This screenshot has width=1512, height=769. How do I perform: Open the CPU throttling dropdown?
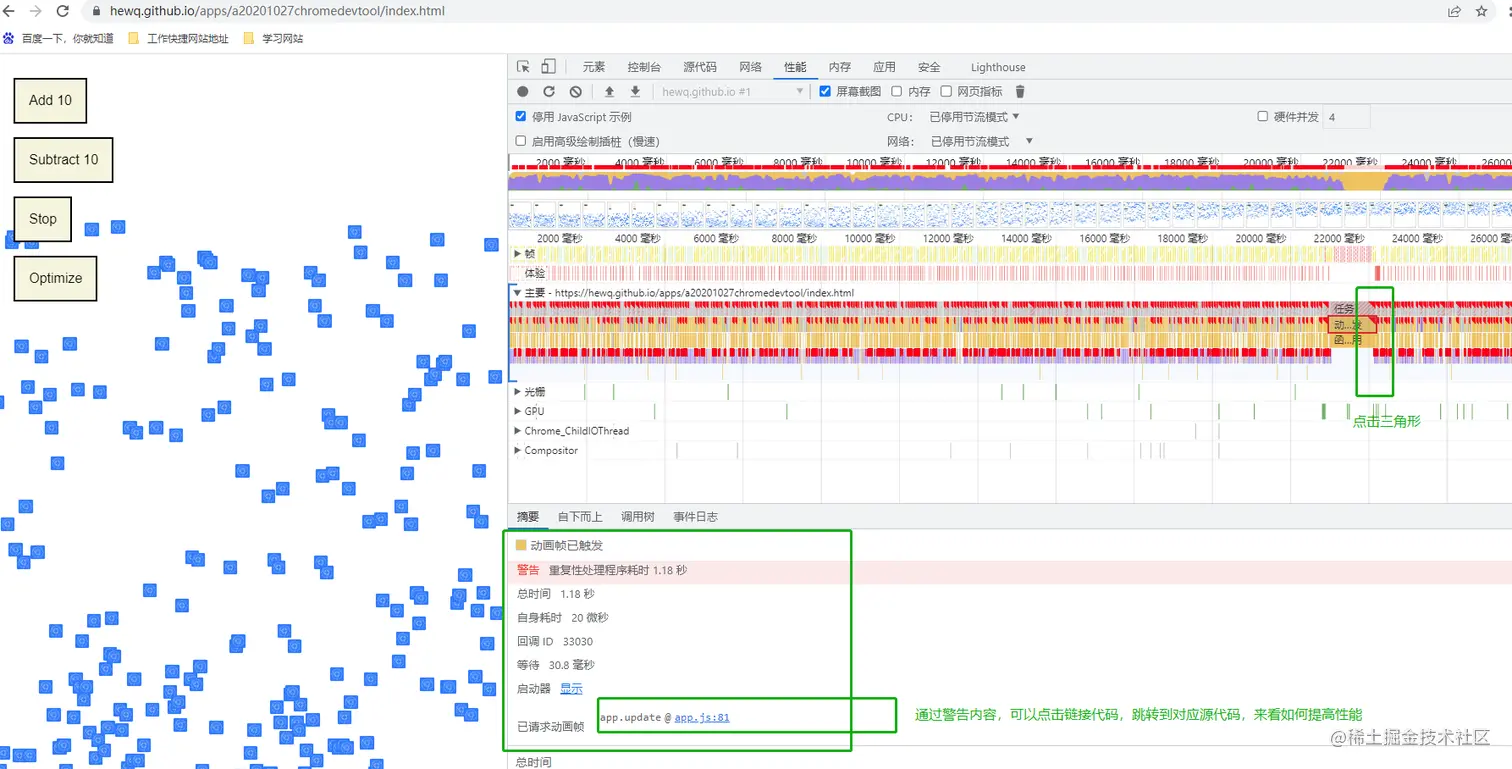pos(974,117)
